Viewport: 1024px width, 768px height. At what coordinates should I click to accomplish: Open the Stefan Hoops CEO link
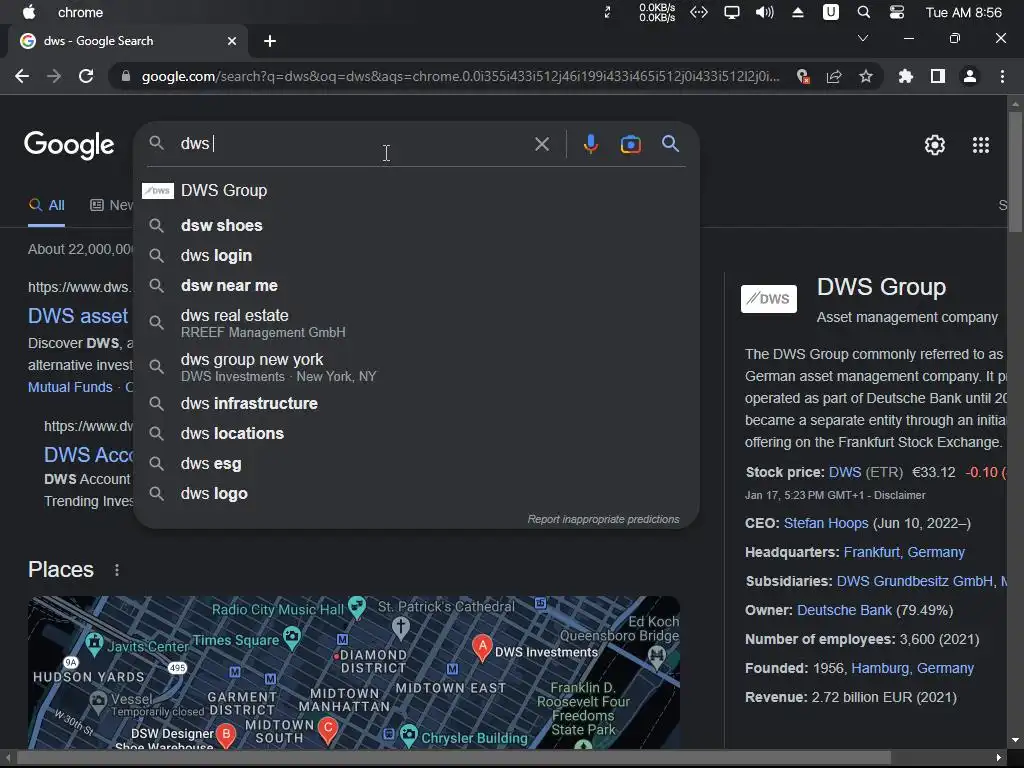pos(825,523)
